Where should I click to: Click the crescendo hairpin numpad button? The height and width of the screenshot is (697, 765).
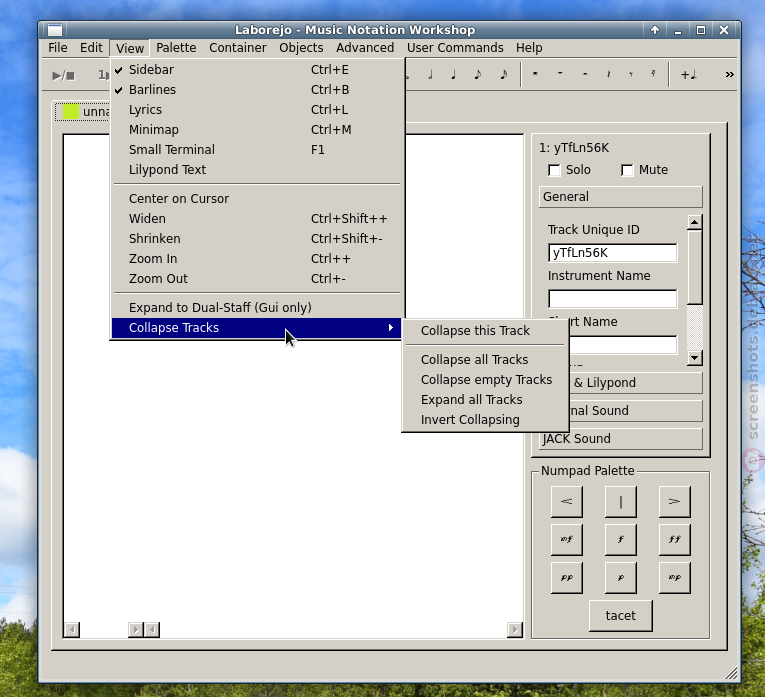[x=566, y=501]
